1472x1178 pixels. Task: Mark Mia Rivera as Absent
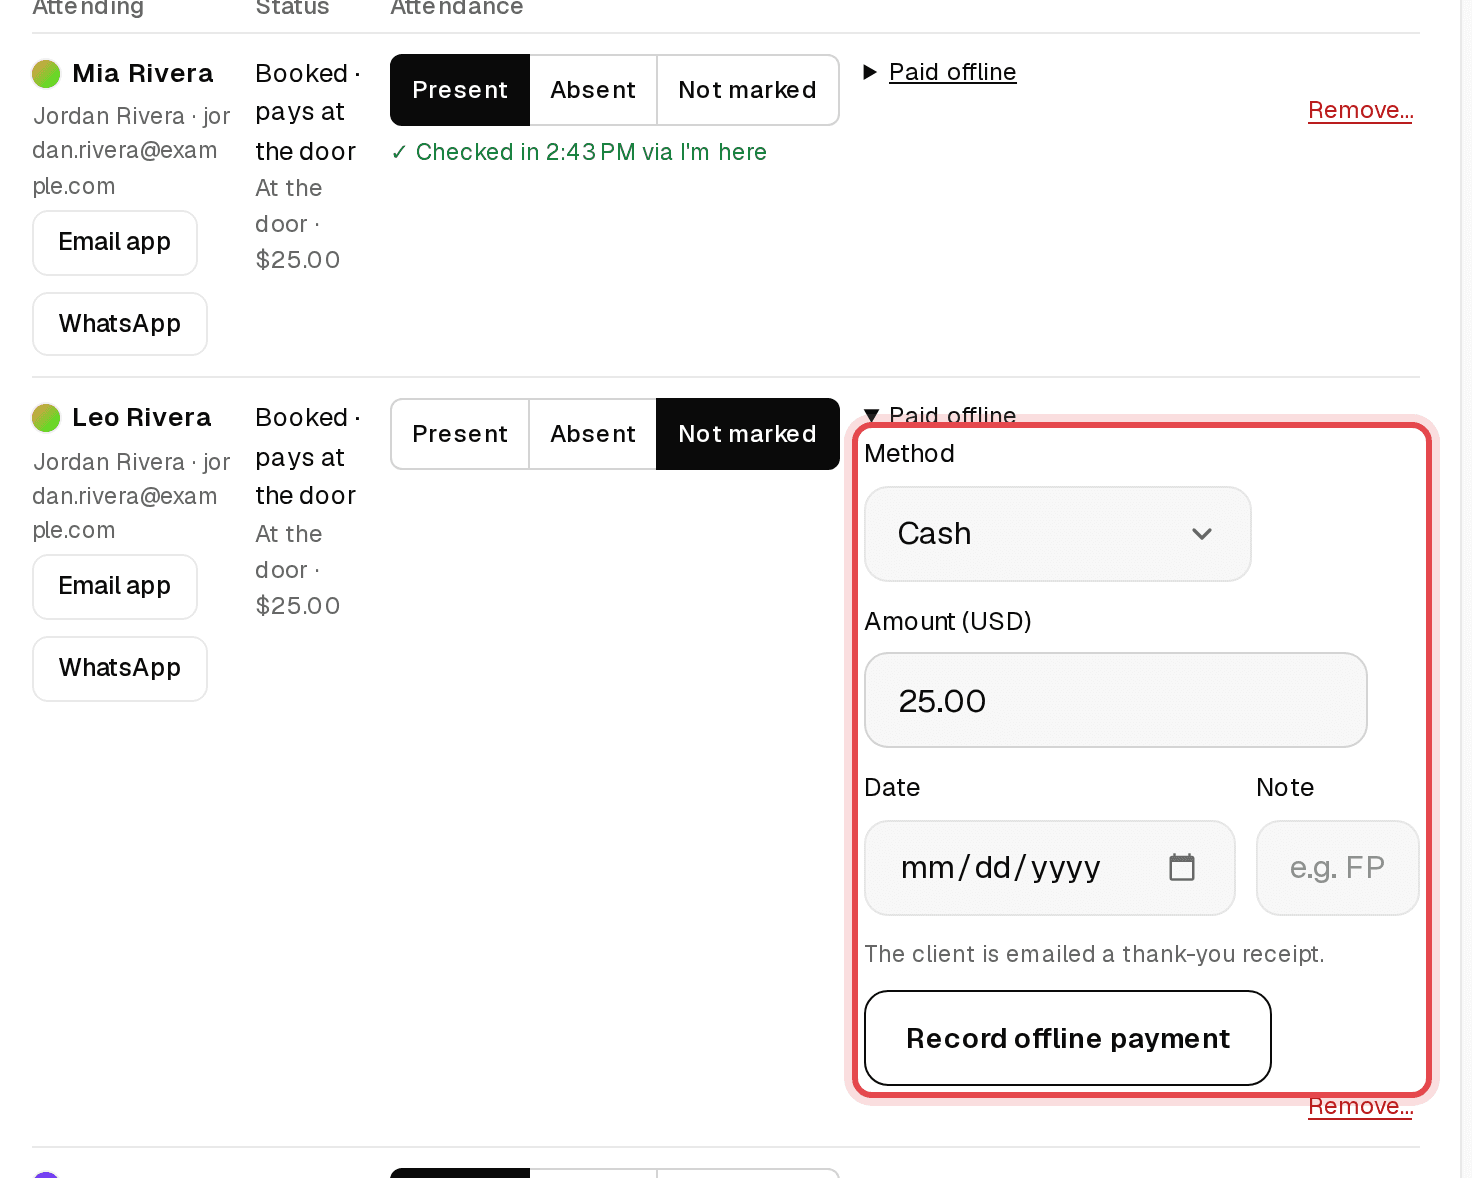pyautogui.click(x=593, y=90)
